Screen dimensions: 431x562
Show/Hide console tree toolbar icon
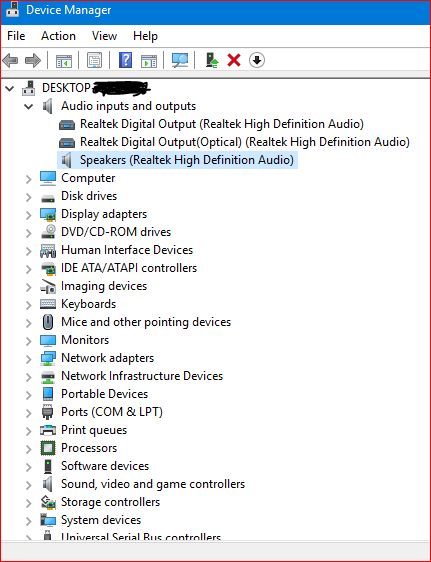(64, 60)
